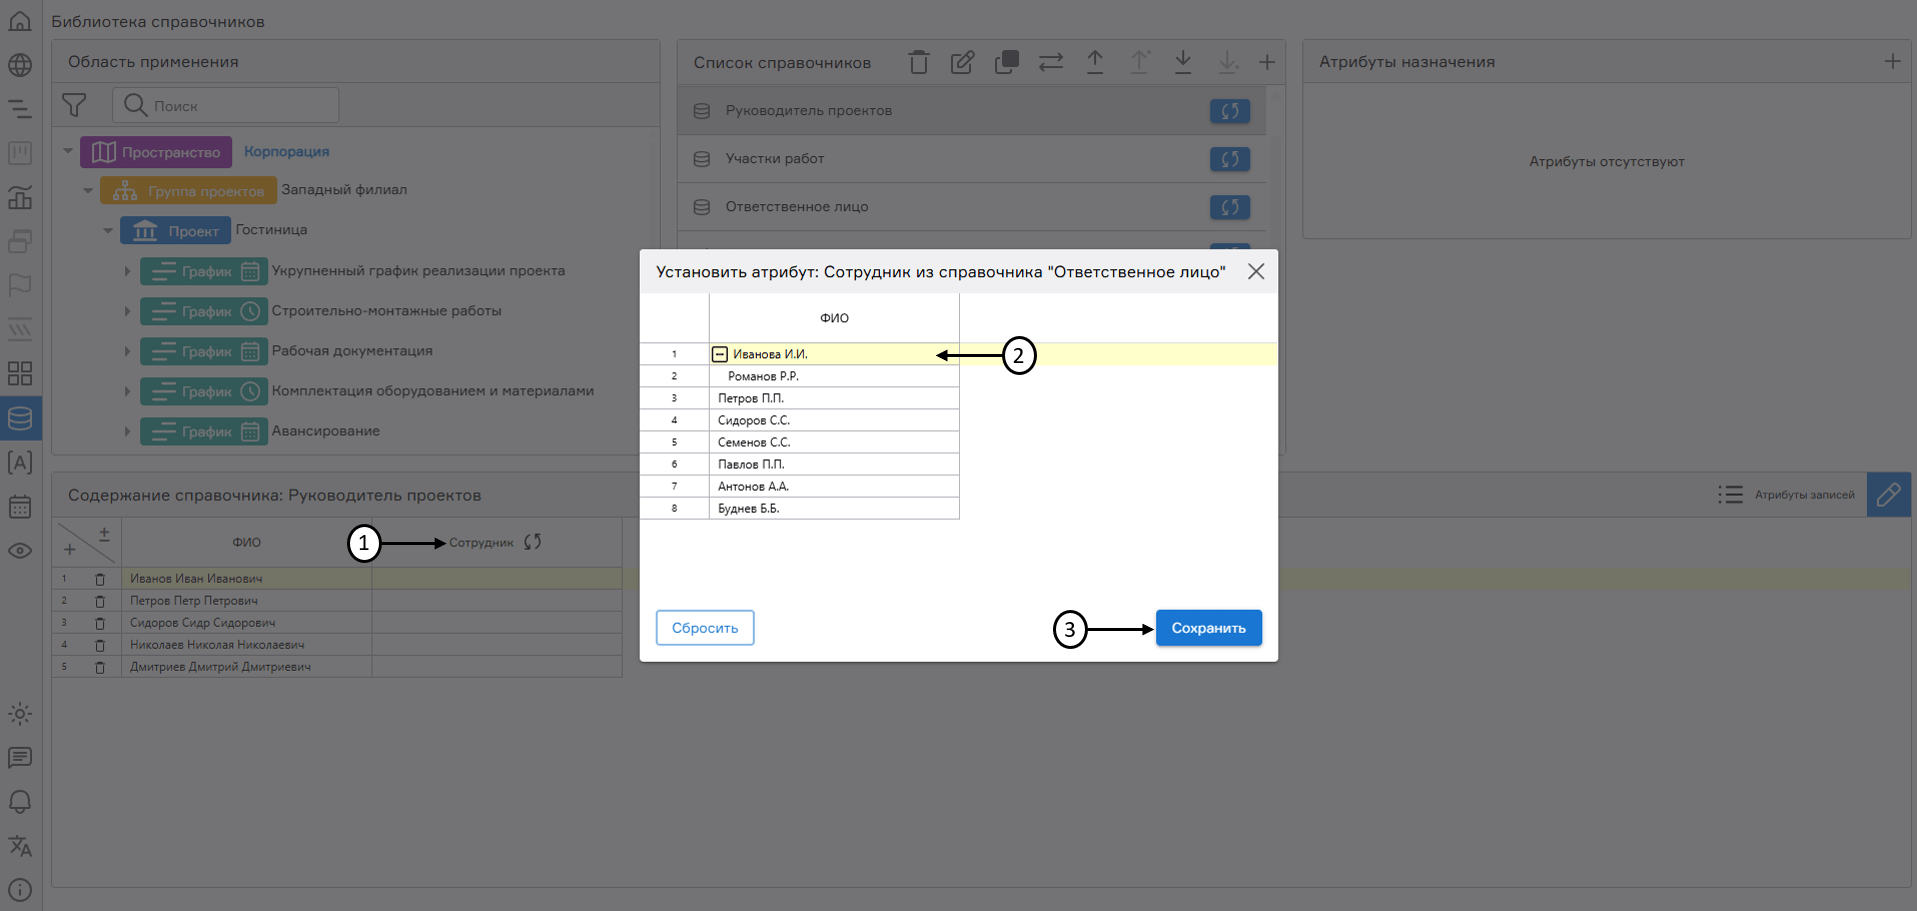Toggle the eye visibility icon in sidebar
Viewport: 1917px width, 911px height.
click(20, 551)
